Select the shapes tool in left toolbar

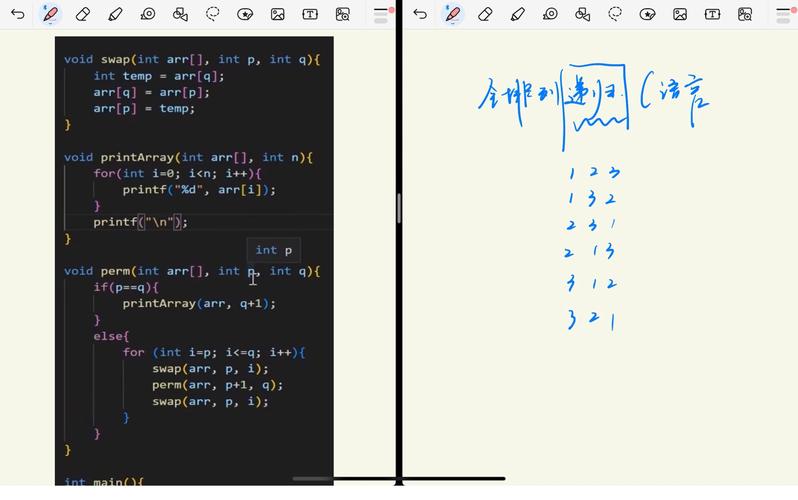coord(180,14)
